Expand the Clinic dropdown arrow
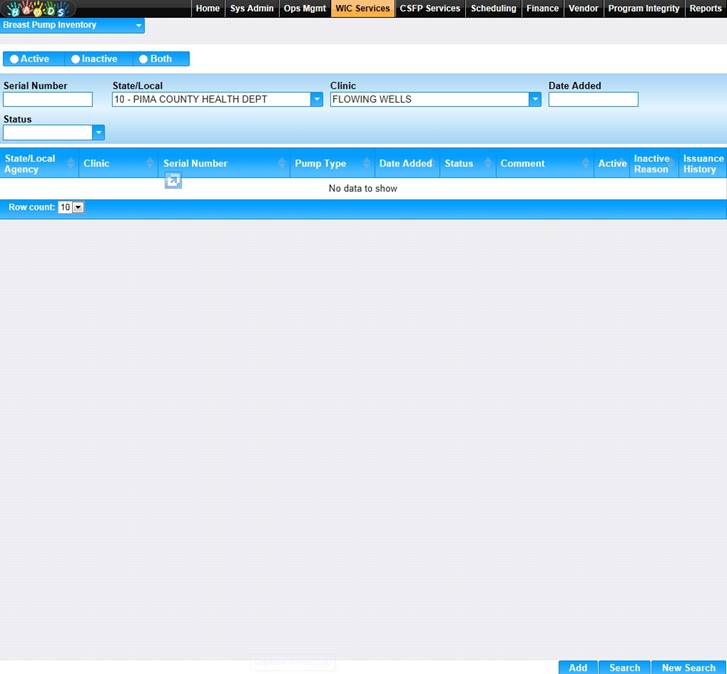Screen dimensions: 727x674 click(535, 99)
